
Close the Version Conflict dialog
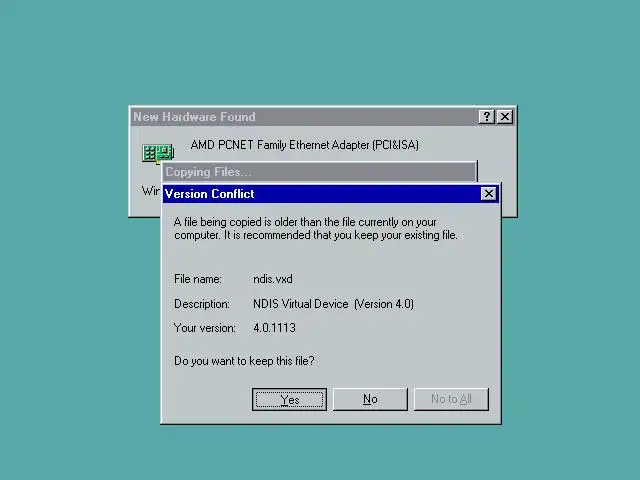pos(489,193)
